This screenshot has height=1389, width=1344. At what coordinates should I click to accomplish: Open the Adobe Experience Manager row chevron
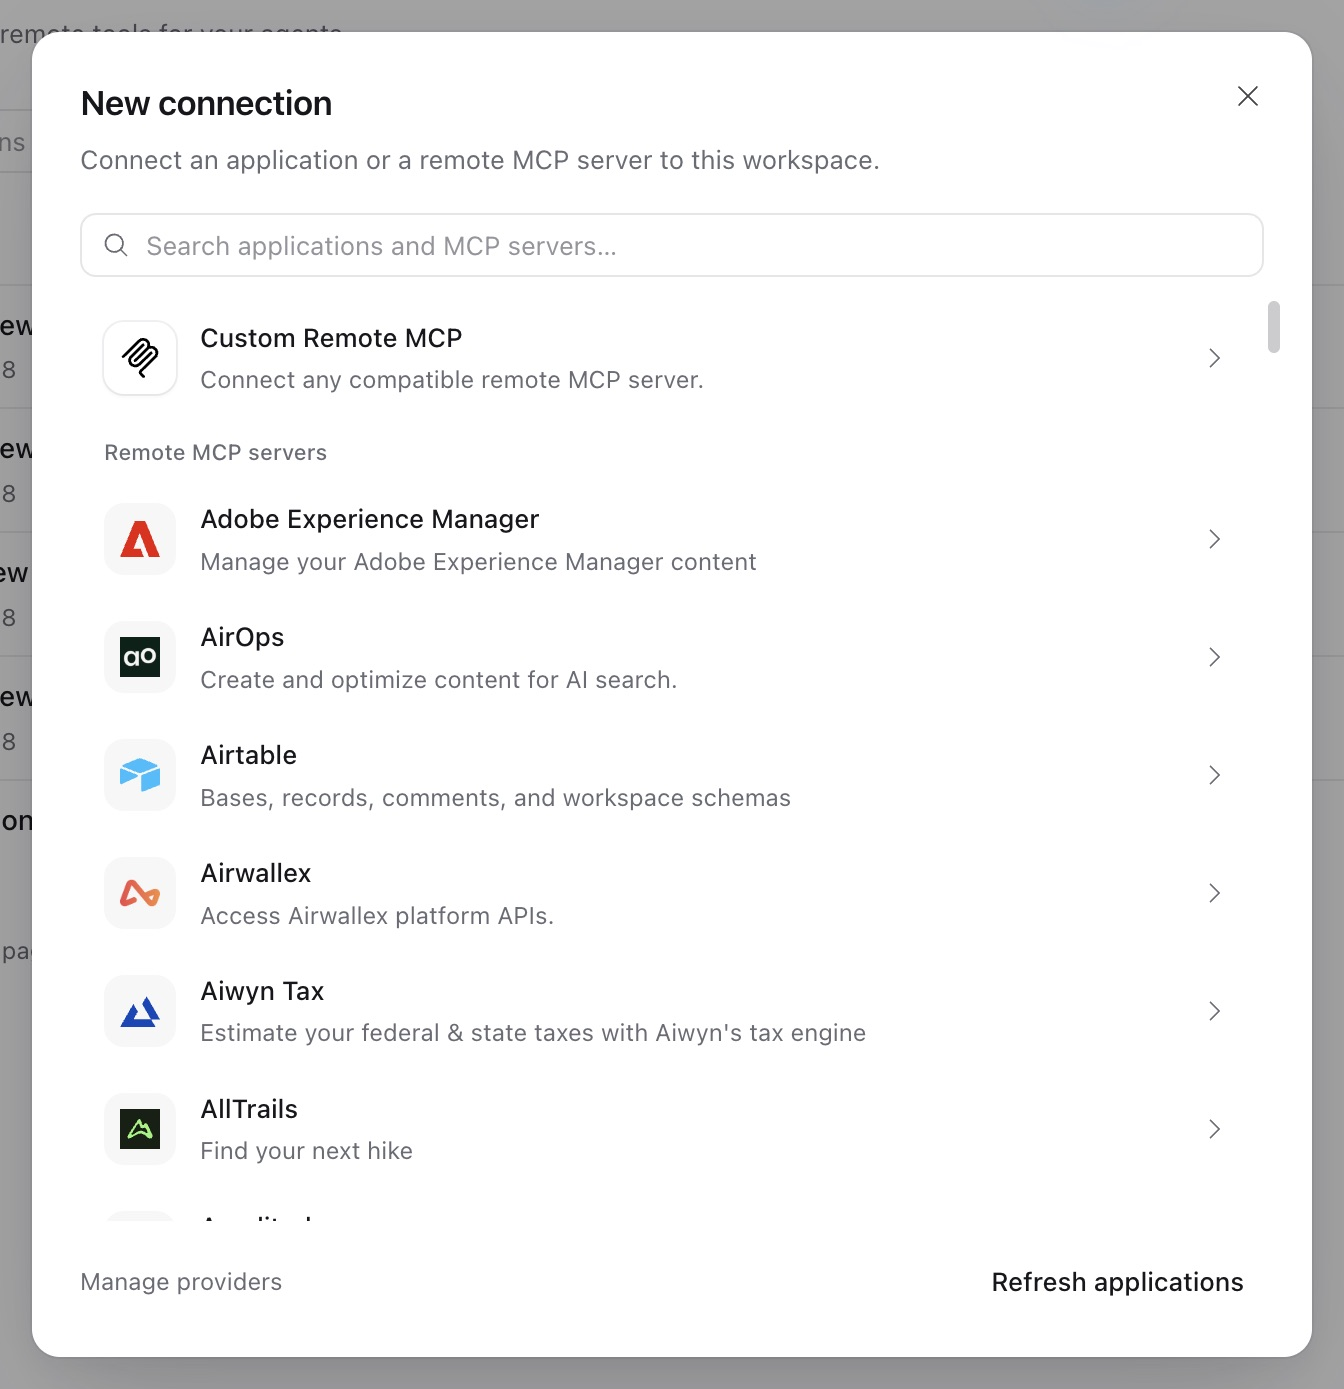[x=1214, y=539]
